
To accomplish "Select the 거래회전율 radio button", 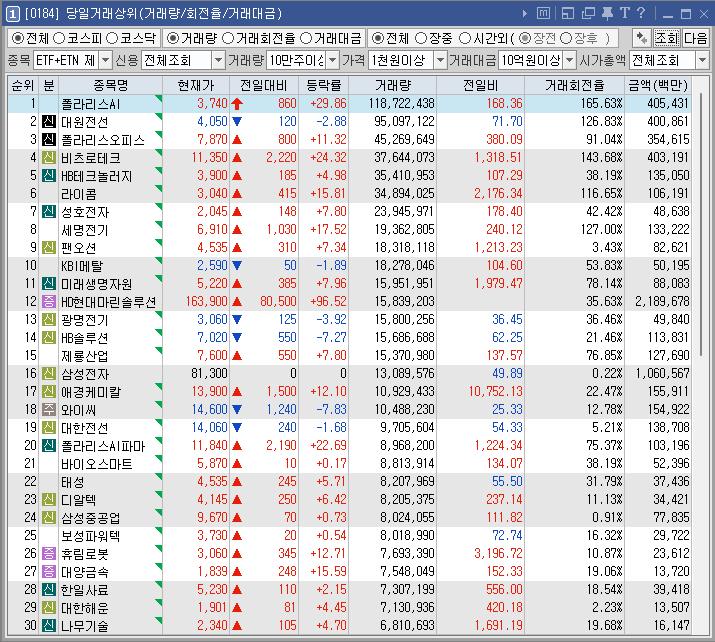I will pyautogui.click(x=228, y=38).
